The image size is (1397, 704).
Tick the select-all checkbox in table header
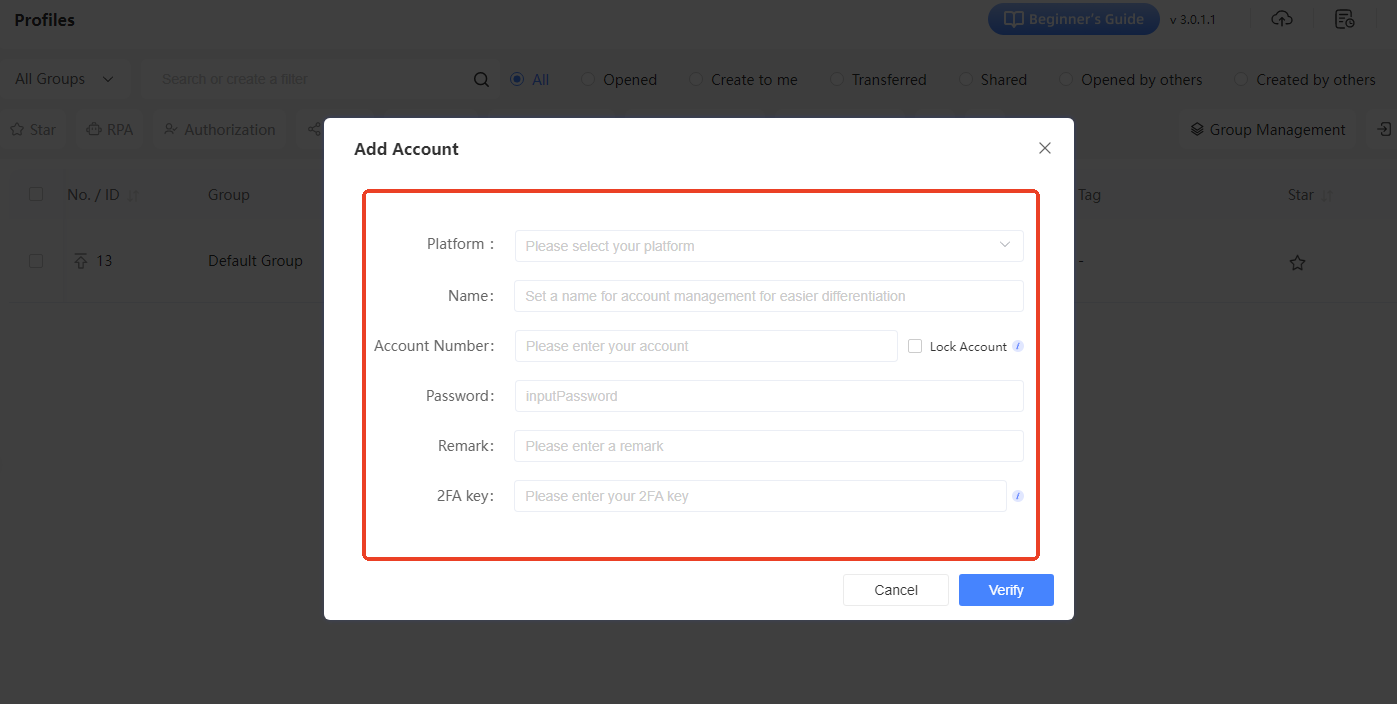click(36, 195)
